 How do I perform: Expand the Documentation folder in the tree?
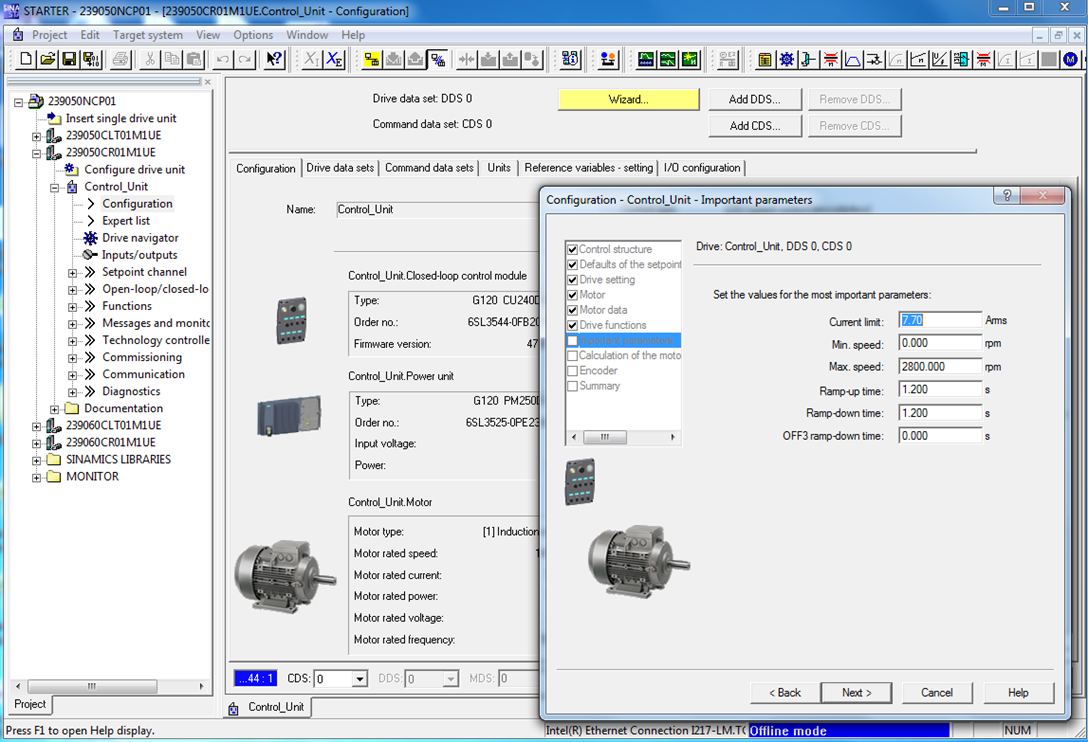coord(55,408)
